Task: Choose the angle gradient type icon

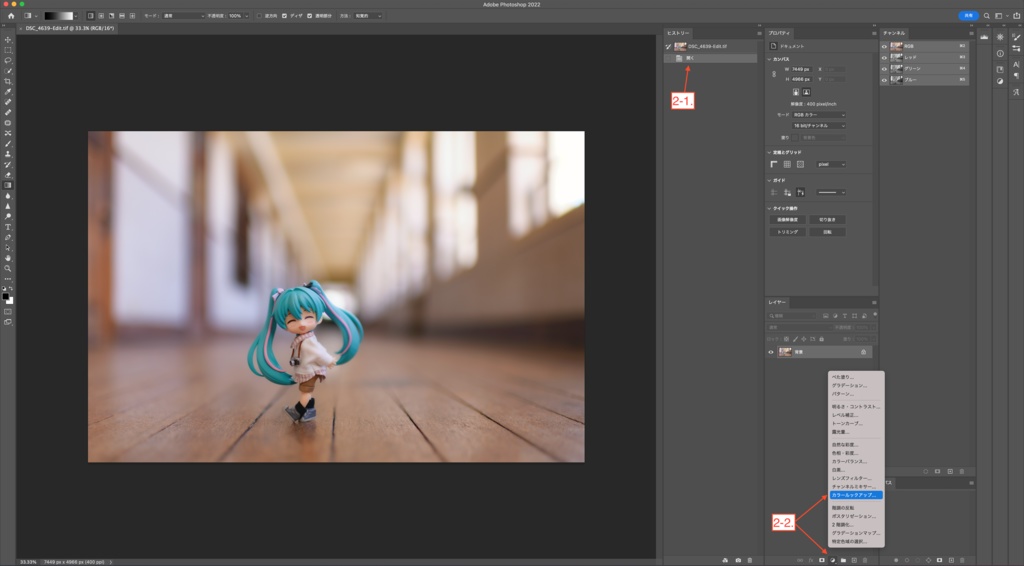Action: tap(111, 16)
